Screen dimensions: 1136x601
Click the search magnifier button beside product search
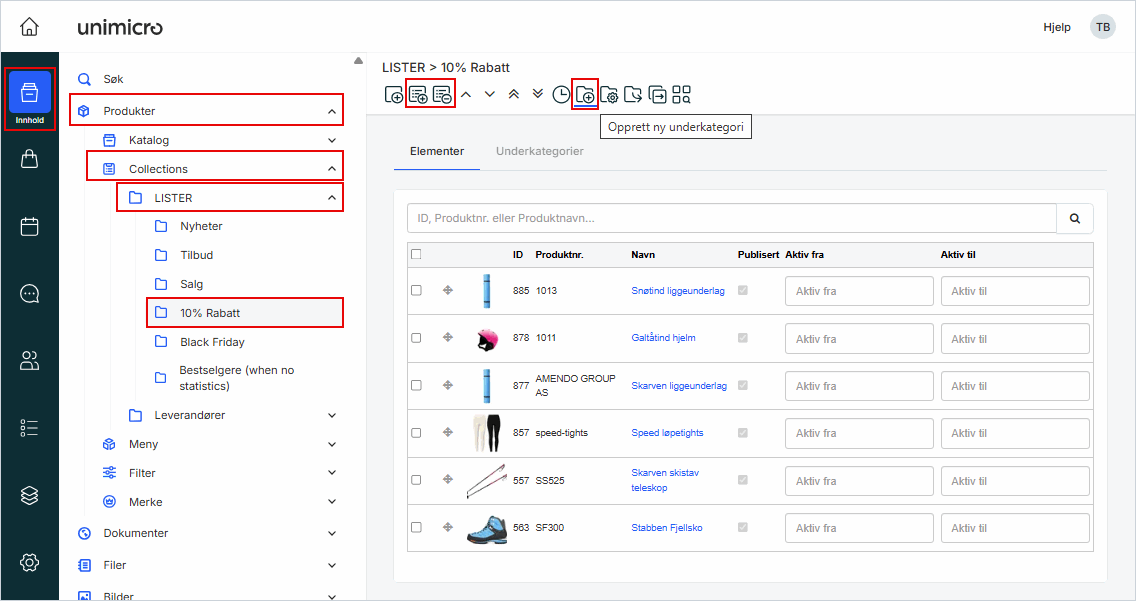point(1075,218)
